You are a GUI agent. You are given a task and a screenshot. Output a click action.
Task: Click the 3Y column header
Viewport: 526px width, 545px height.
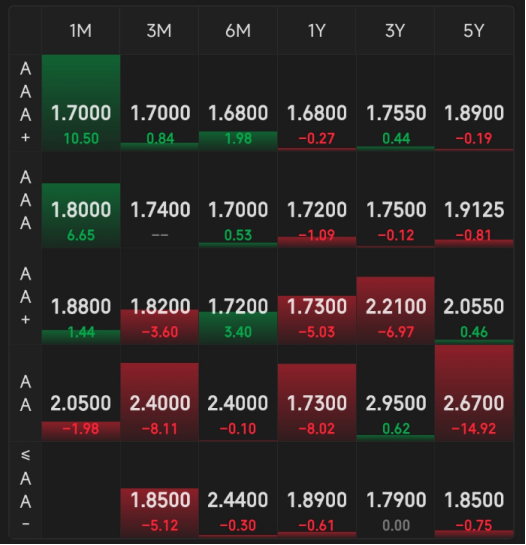click(395, 31)
